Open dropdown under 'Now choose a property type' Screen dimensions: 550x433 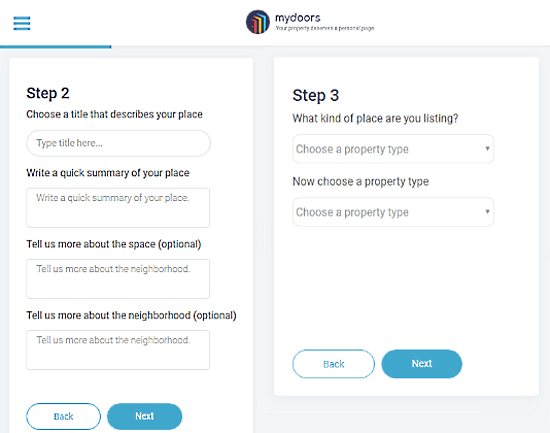[393, 212]
